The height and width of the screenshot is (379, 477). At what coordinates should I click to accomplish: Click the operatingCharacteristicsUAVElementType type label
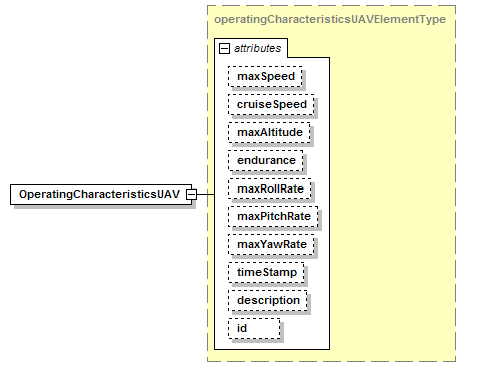tap(330, 19)
